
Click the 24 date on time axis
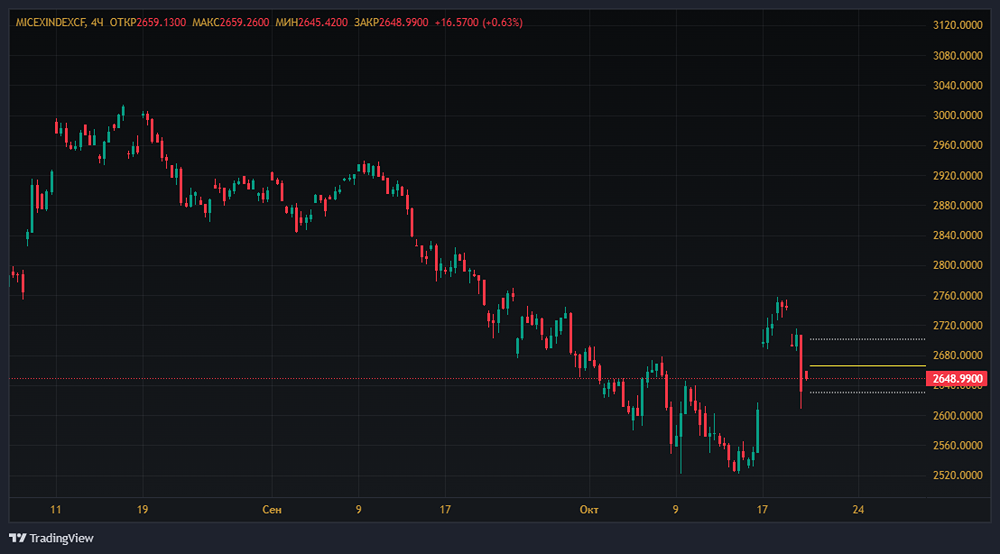pyautogui.click(x=858, y=510)
